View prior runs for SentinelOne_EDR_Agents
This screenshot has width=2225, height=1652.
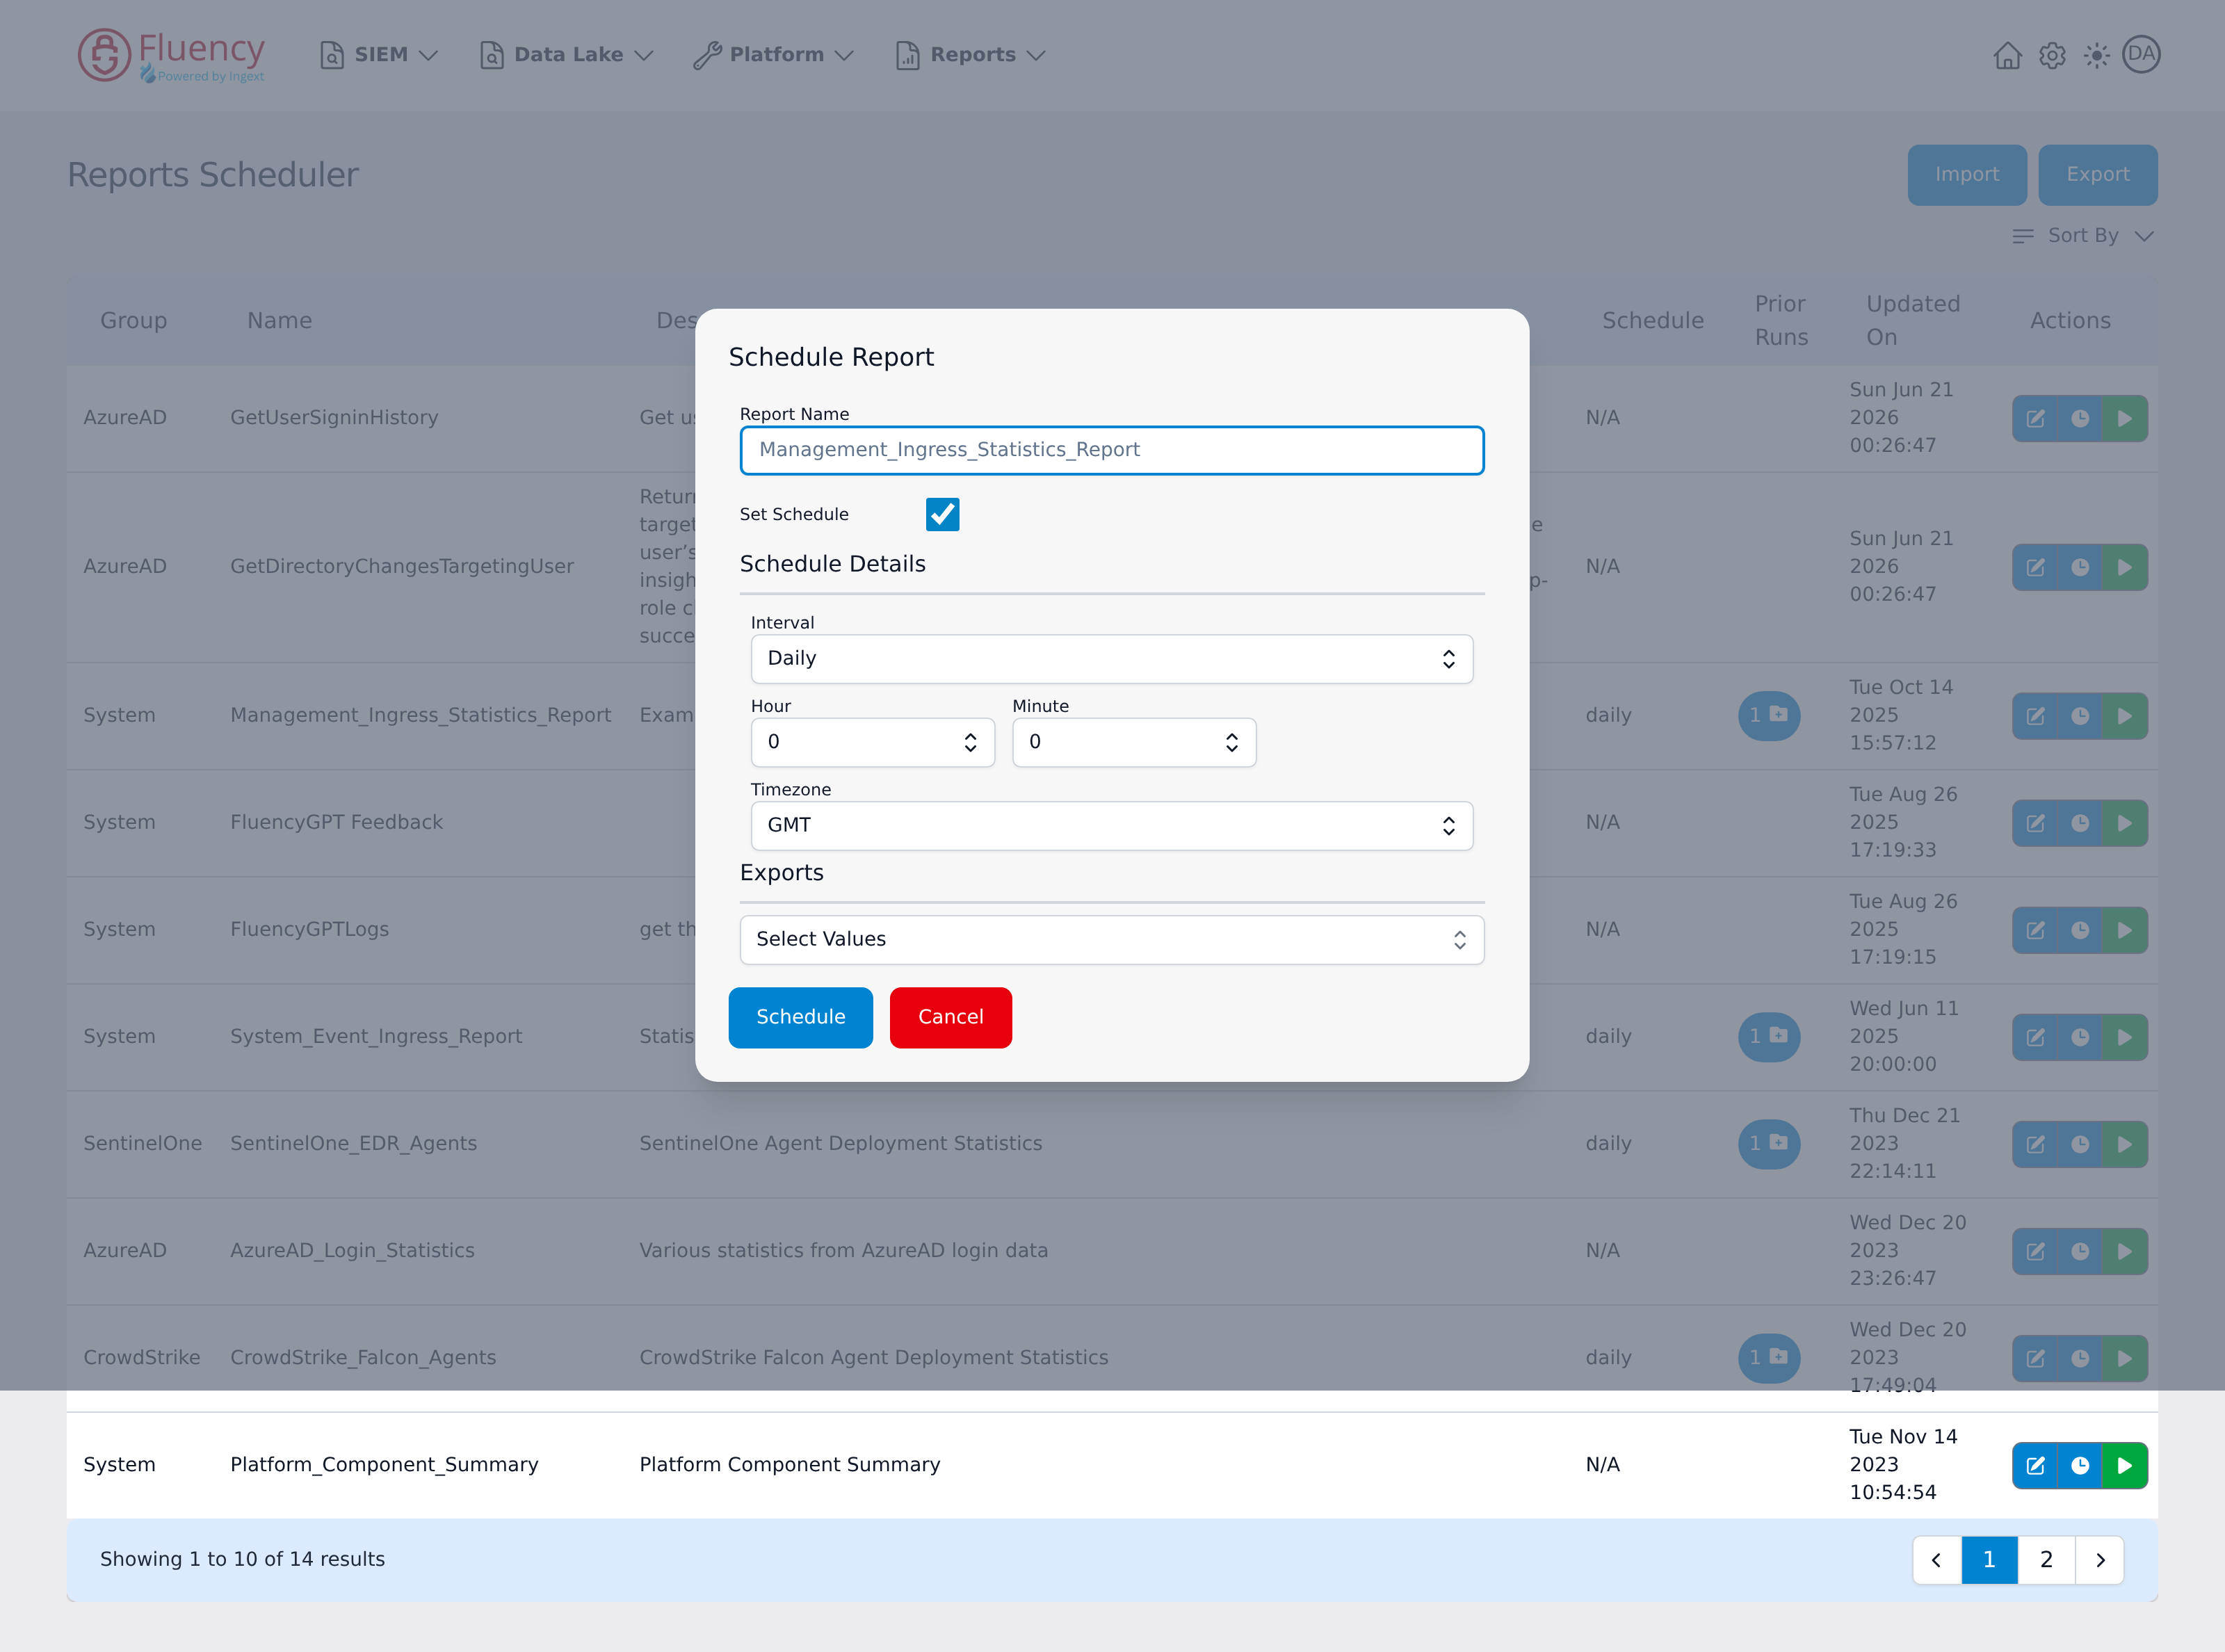coord(1768,1144)
